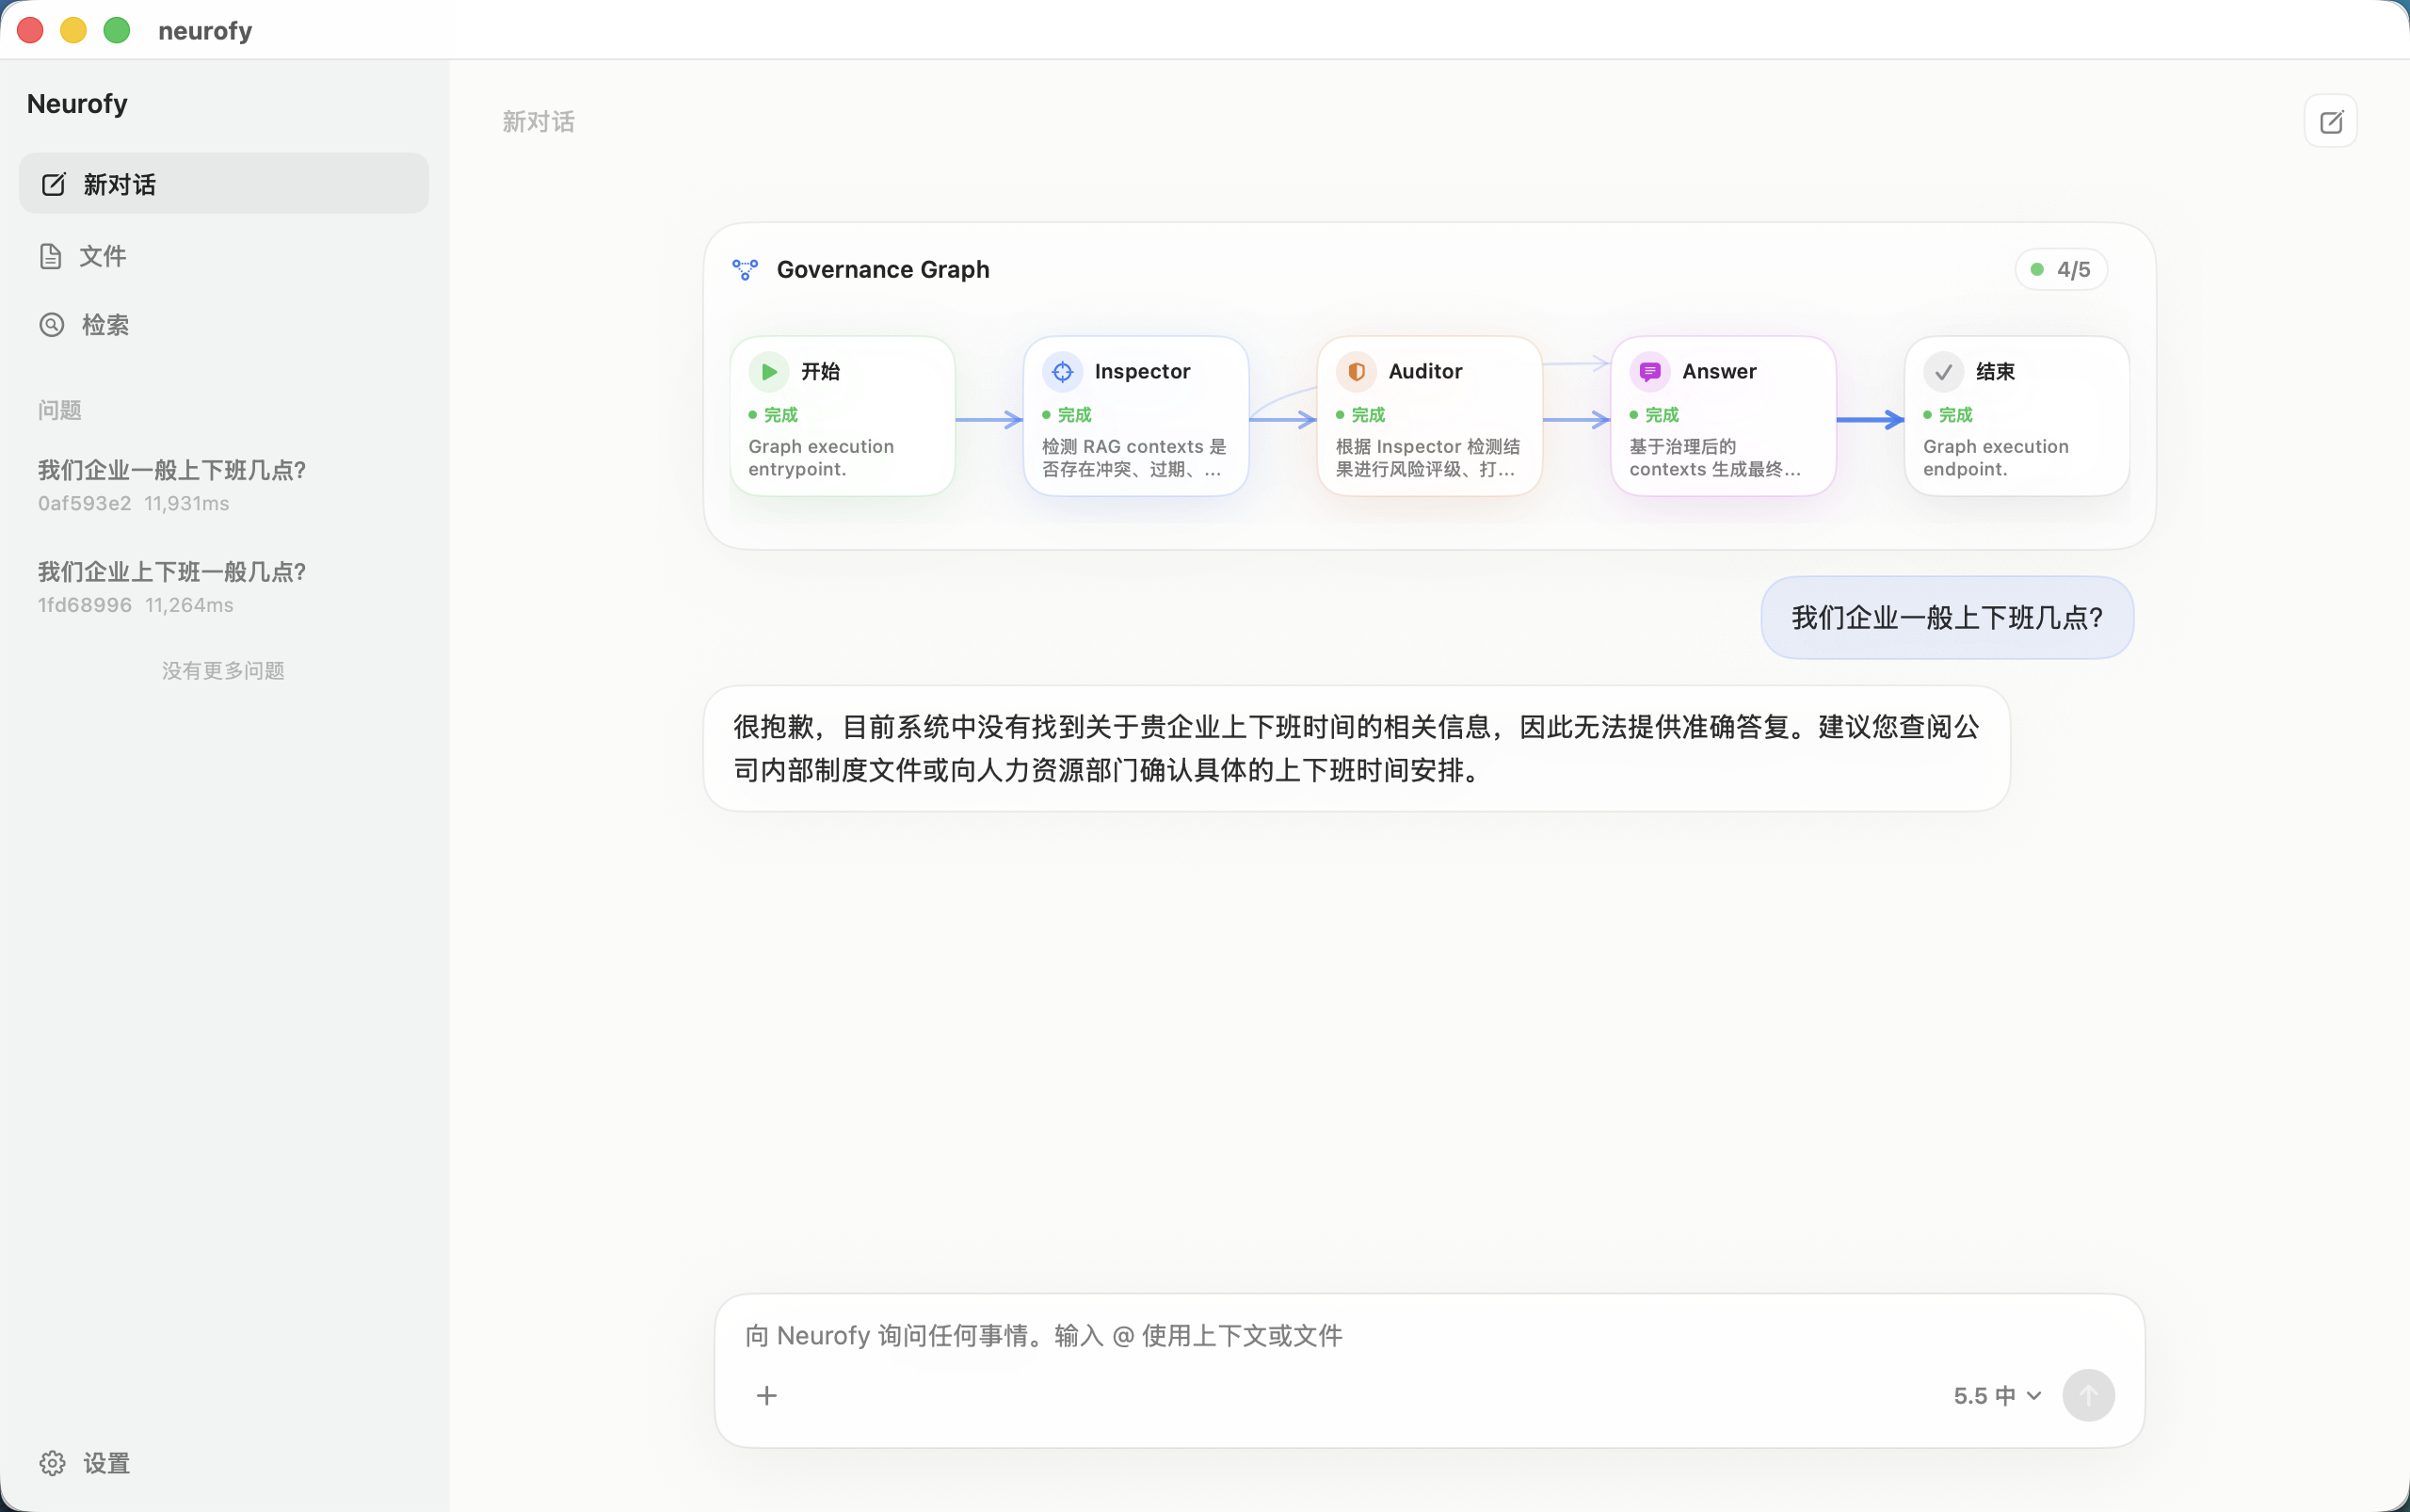Click the Inspector node title
Viewport: 2410px width, 1512px height.
pos(1142,372)
